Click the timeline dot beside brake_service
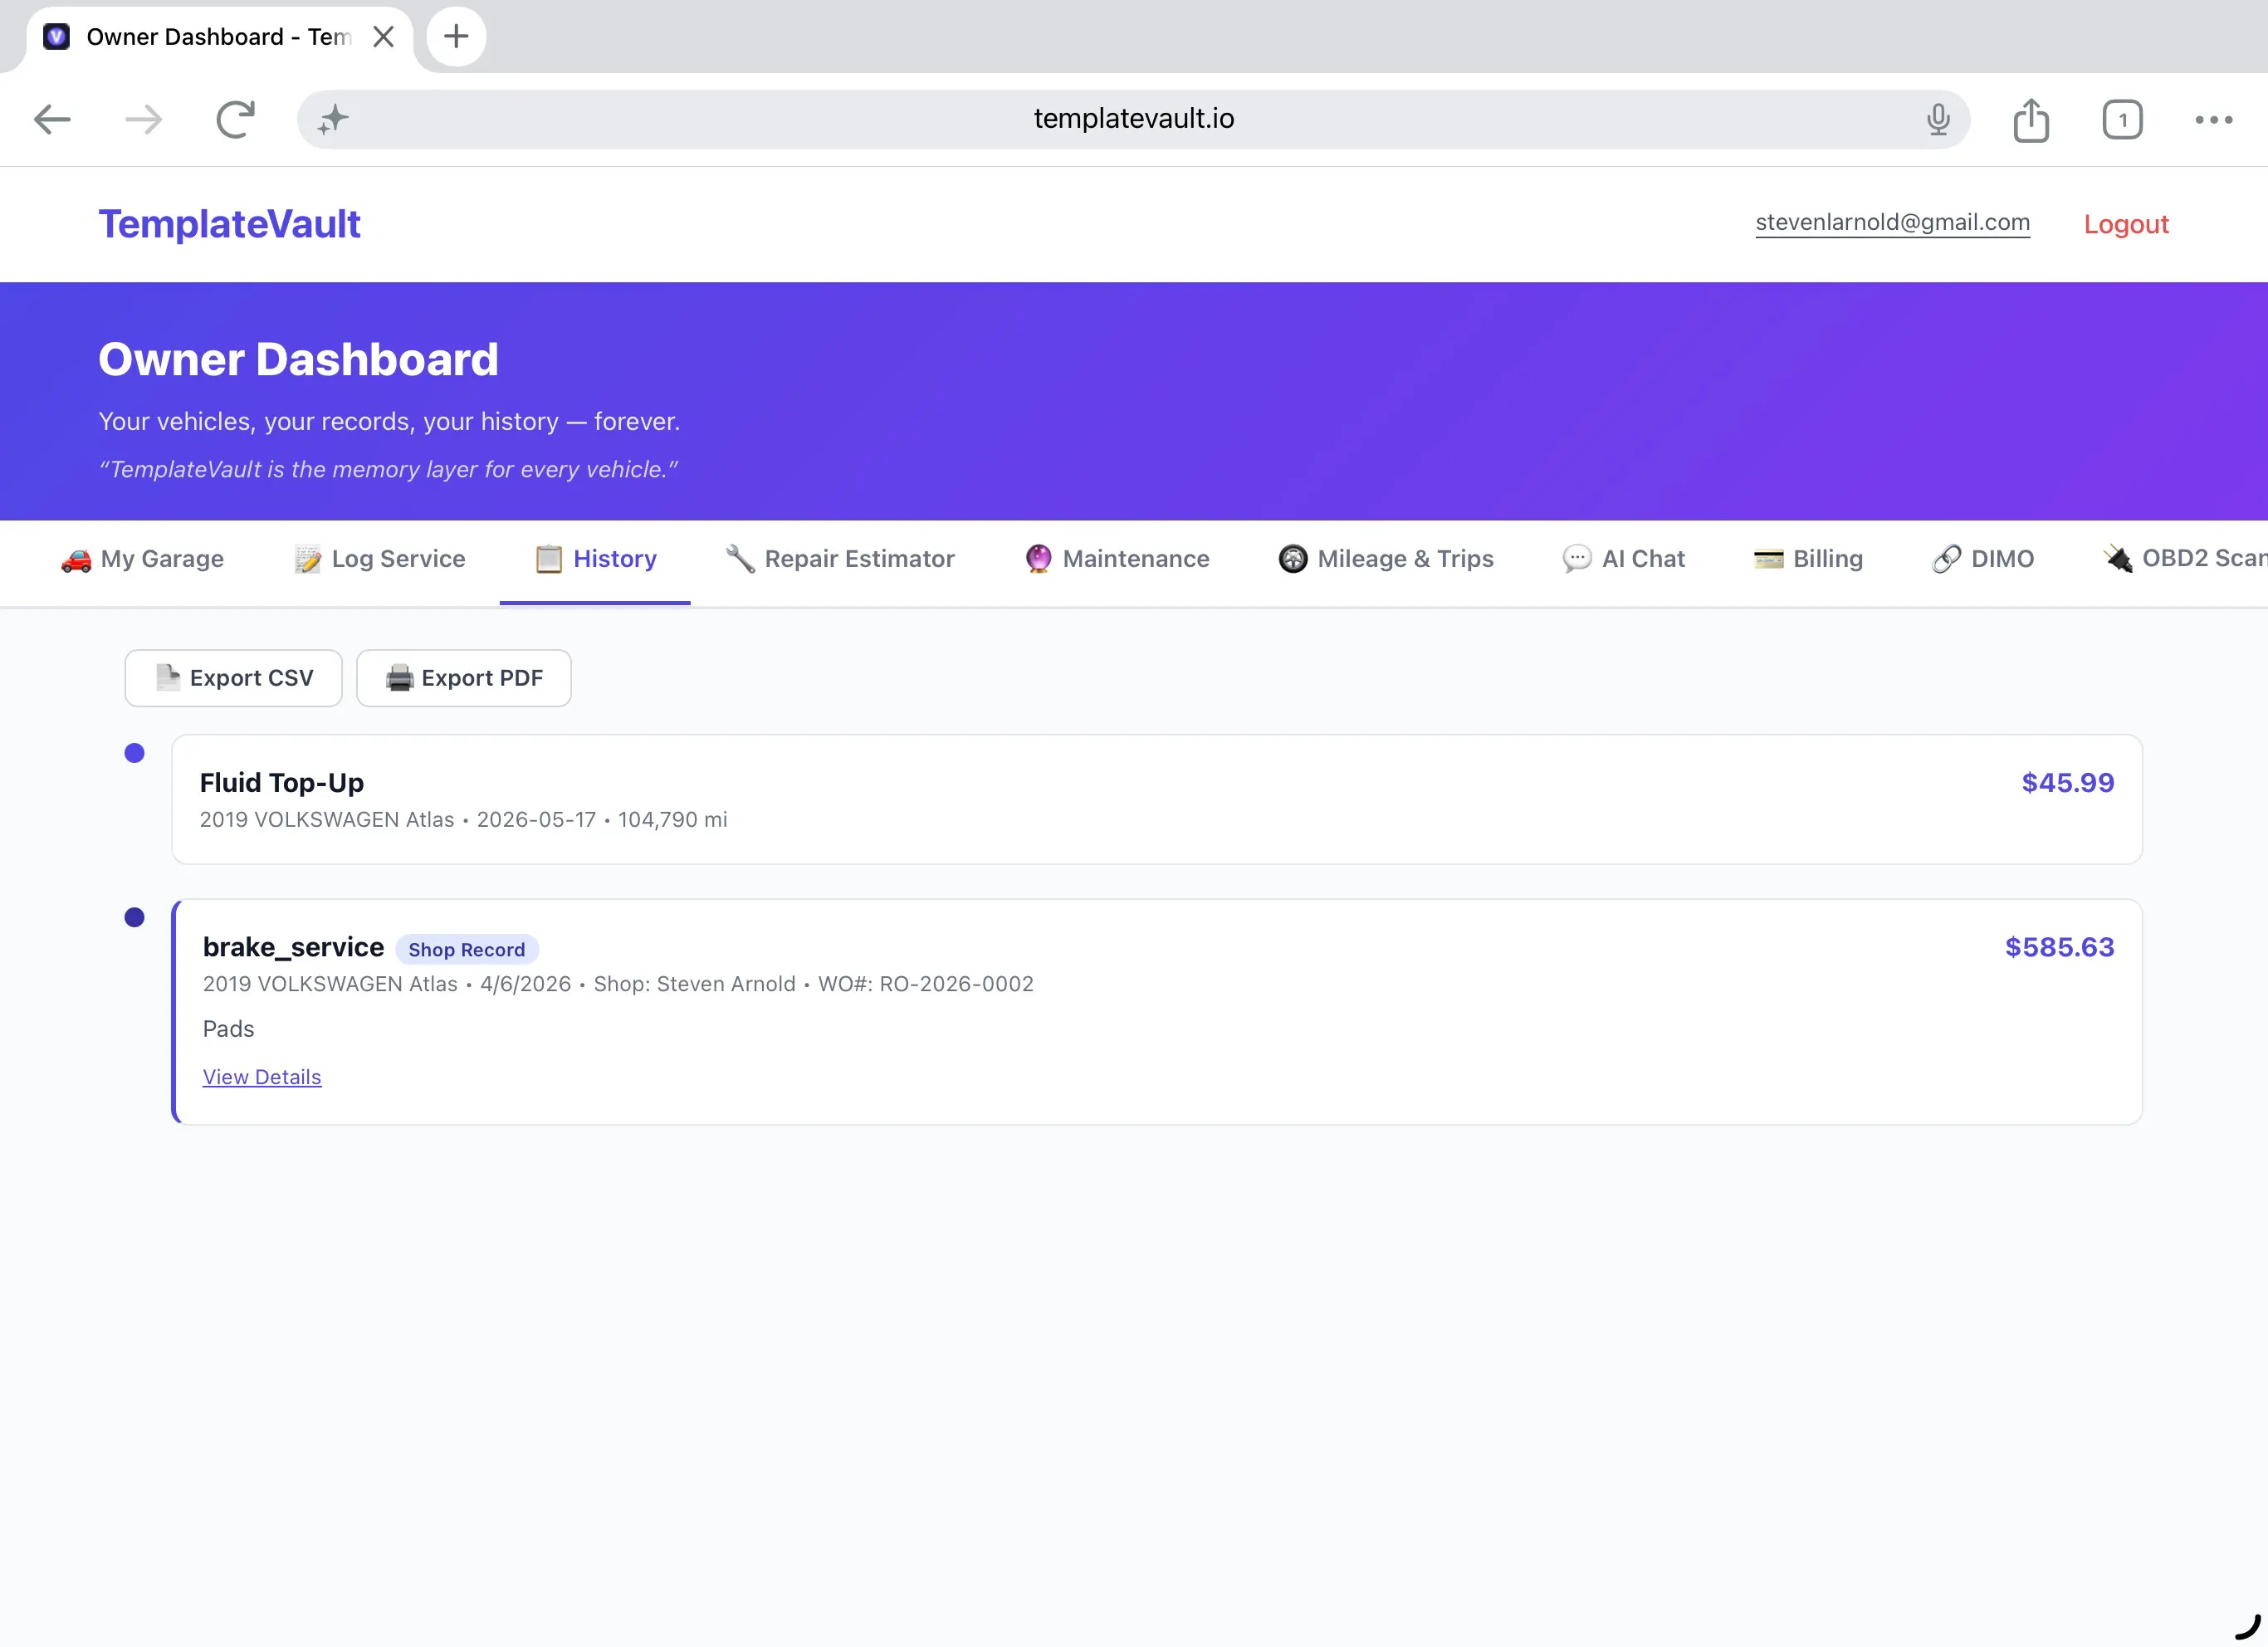Screen dimensions: 2268x1647 [x=135, y=918]
